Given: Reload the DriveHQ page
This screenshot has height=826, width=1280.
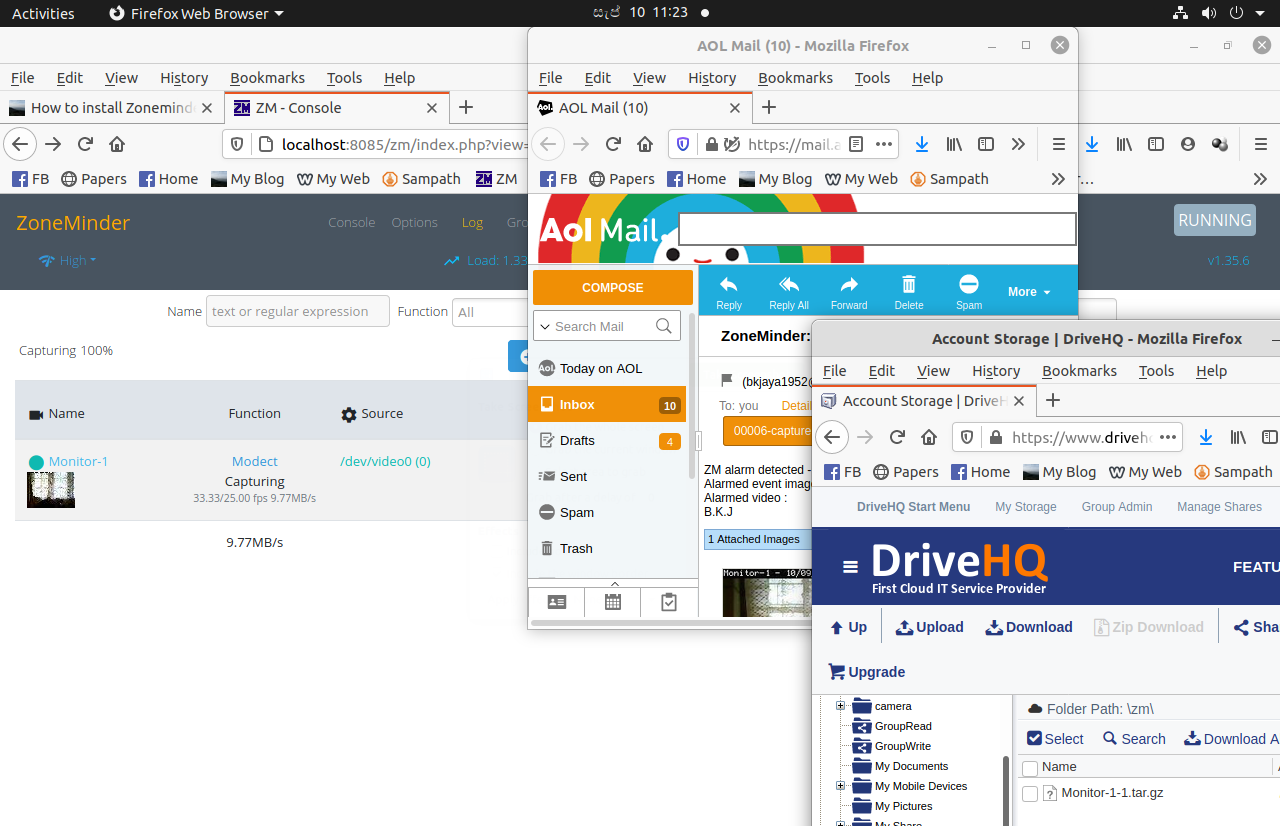Looking at the screenshot, I should point(897,437).
